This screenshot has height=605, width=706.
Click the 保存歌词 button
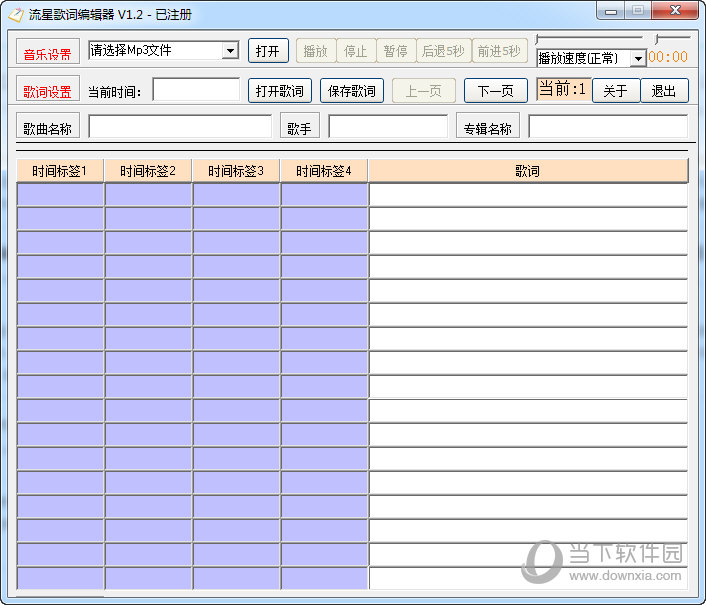click(352, 90)
